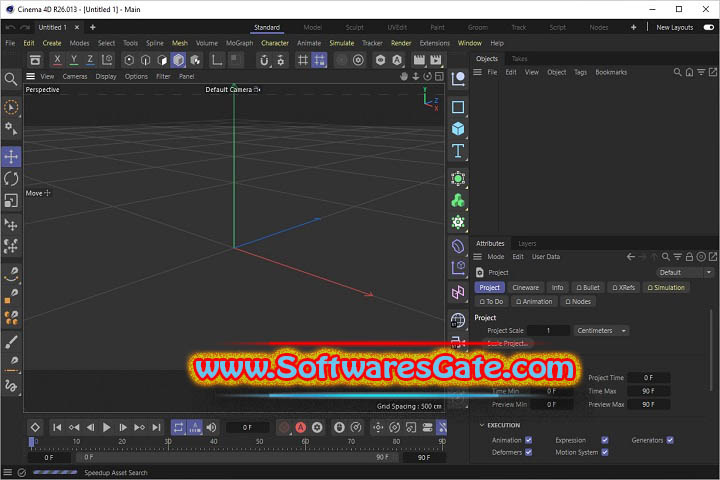The width and height of the screenshot is (720, 480).
Task: Select the Move tool in left palette
Action: point(11,157)
